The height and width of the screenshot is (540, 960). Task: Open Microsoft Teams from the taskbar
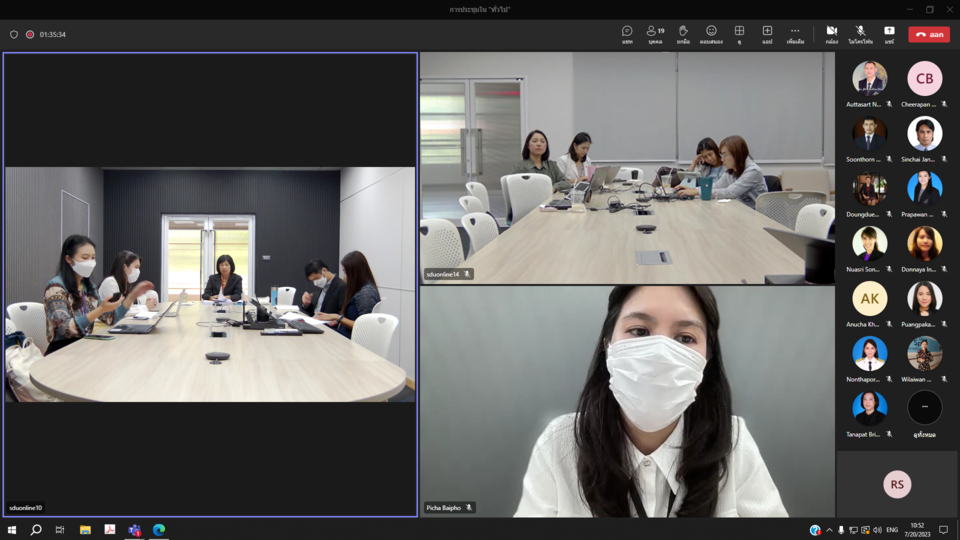point(134,530)
